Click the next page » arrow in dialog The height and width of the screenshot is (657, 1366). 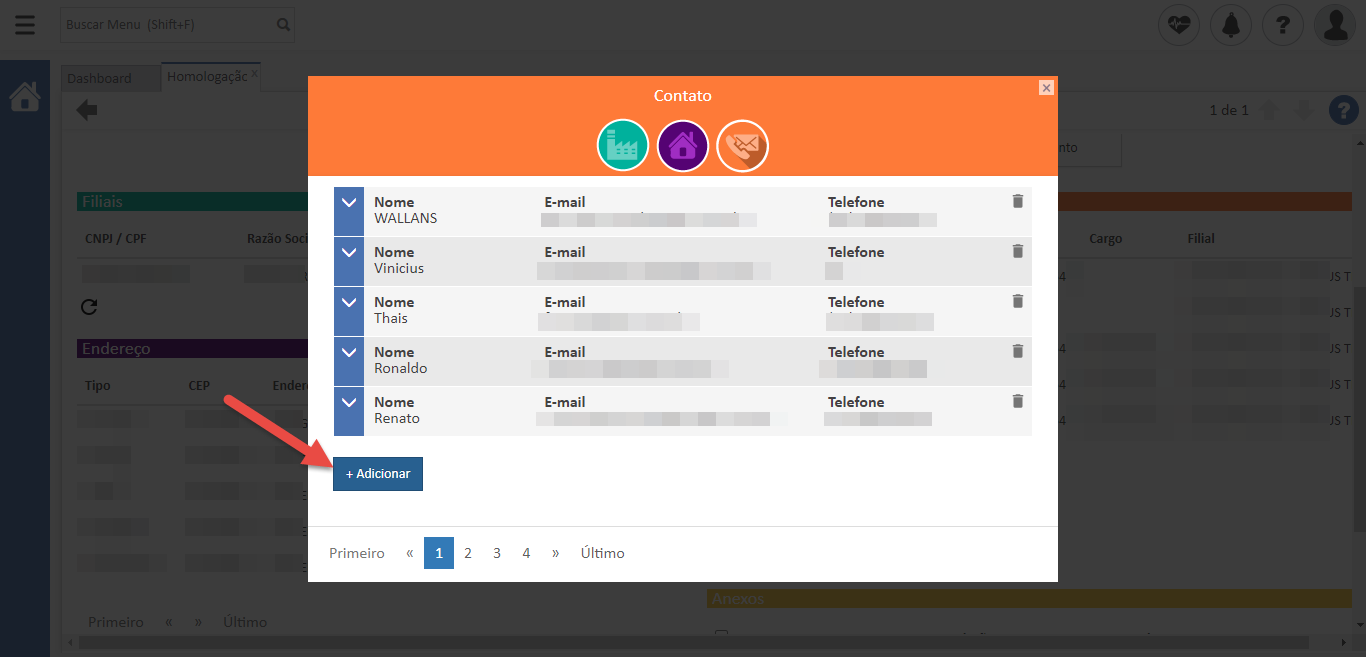pos(555,553)
